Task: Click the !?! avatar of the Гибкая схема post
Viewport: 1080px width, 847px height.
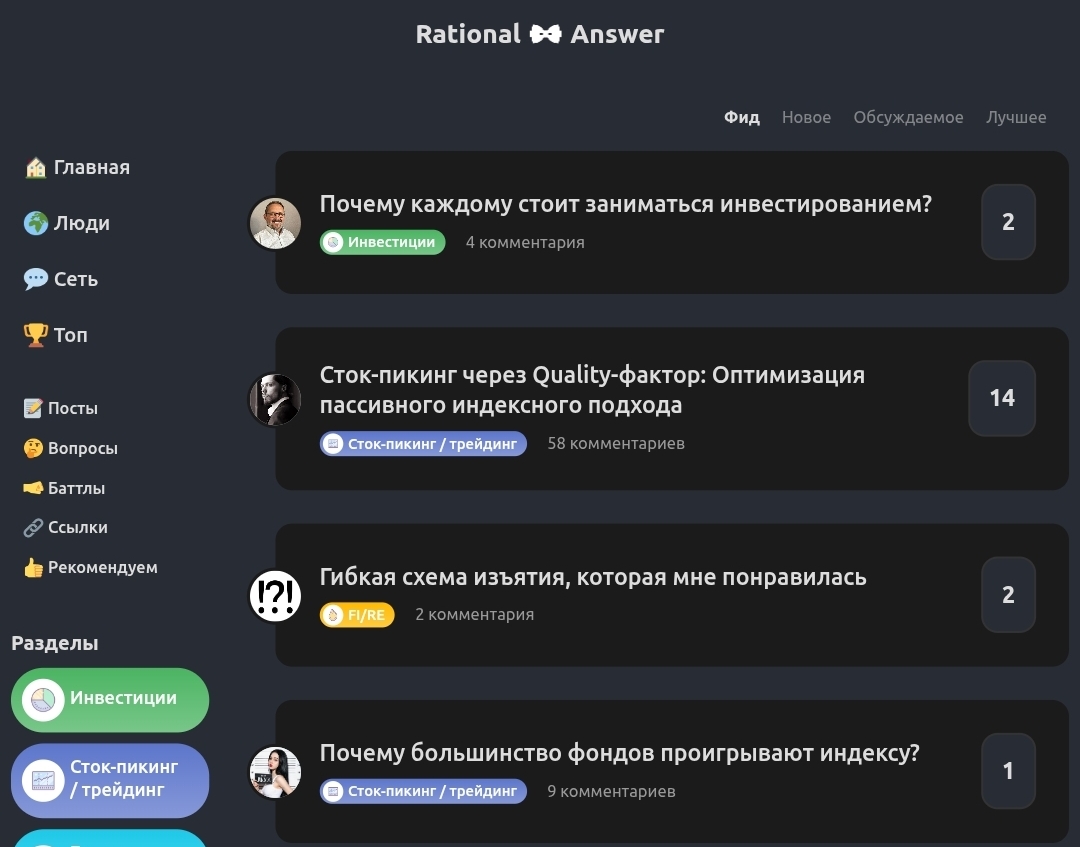Action: pos(275,596)
